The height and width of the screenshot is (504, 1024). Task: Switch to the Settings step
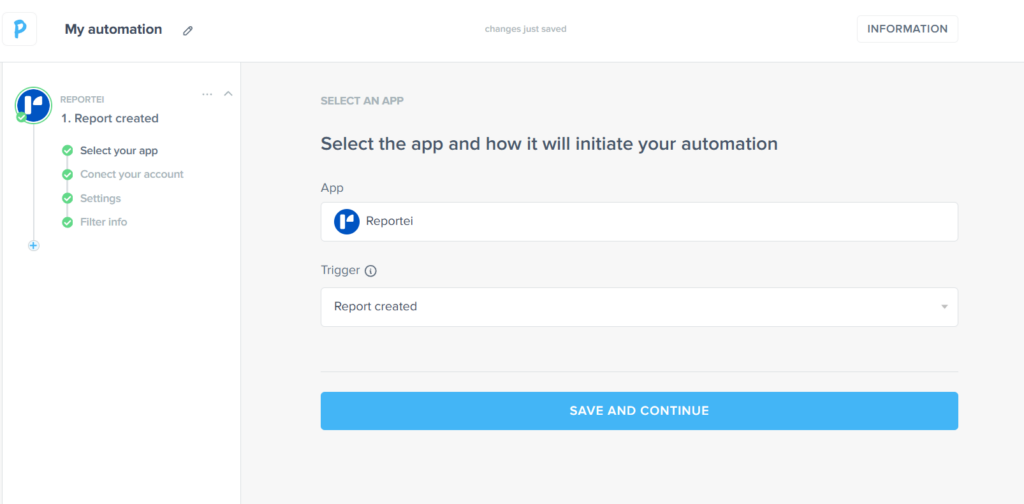[100, 198]
